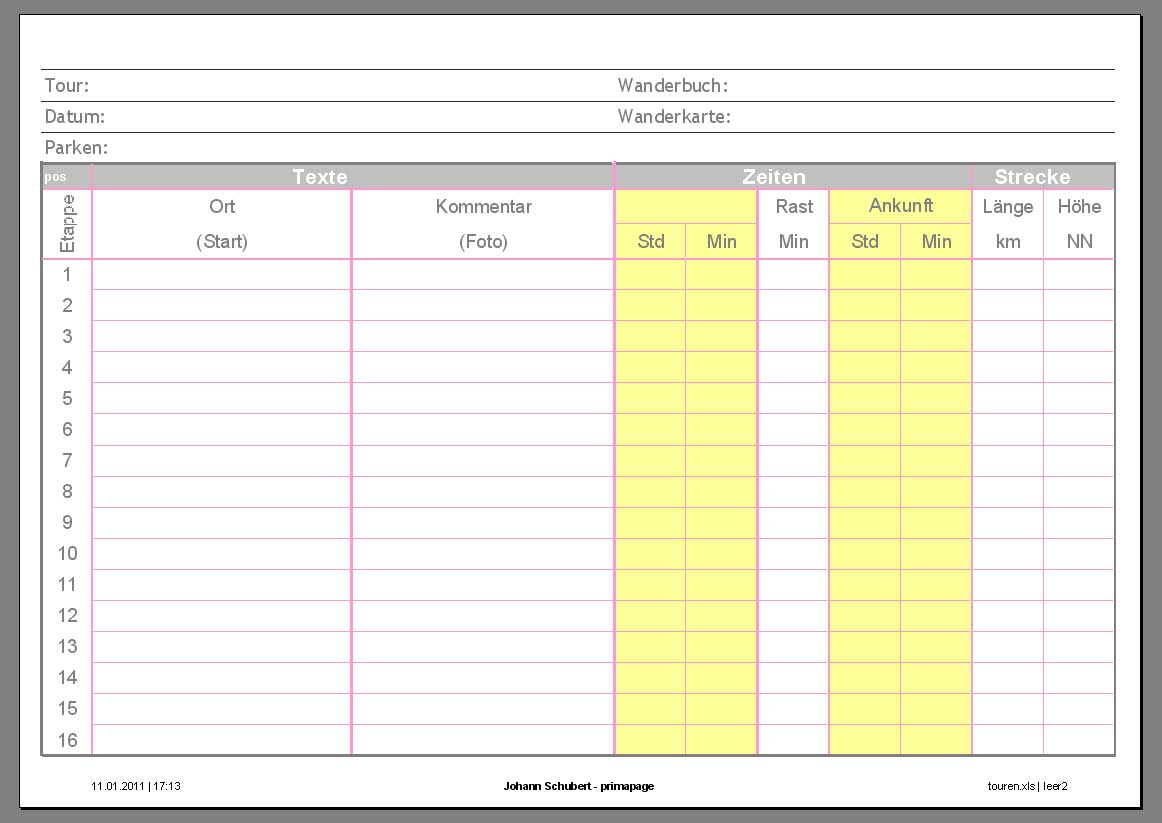Click the 'Wanderkarte:' label

point(674,116)
